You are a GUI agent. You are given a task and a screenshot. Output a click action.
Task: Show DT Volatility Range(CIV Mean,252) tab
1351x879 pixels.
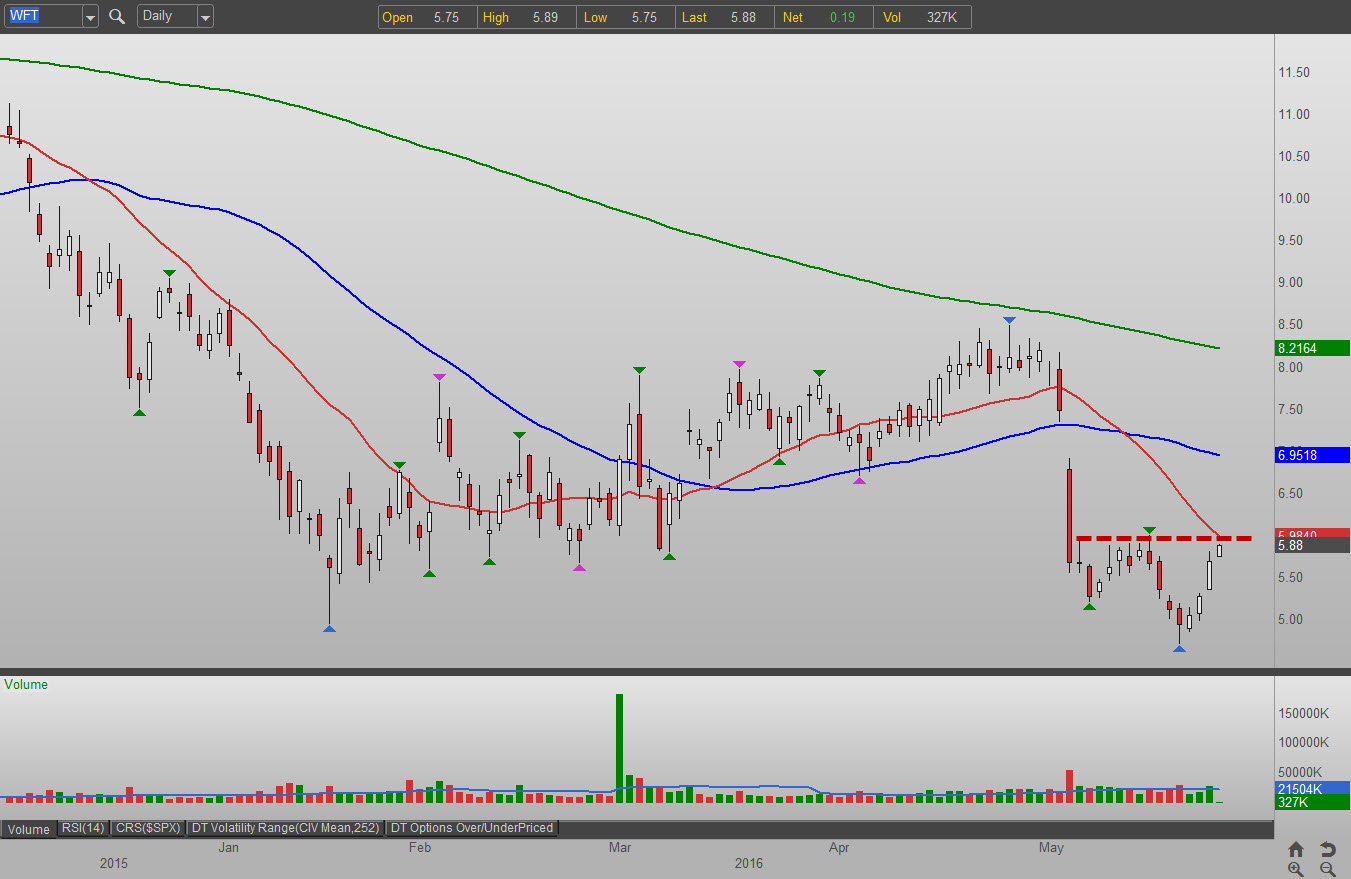tap(286, 828)
